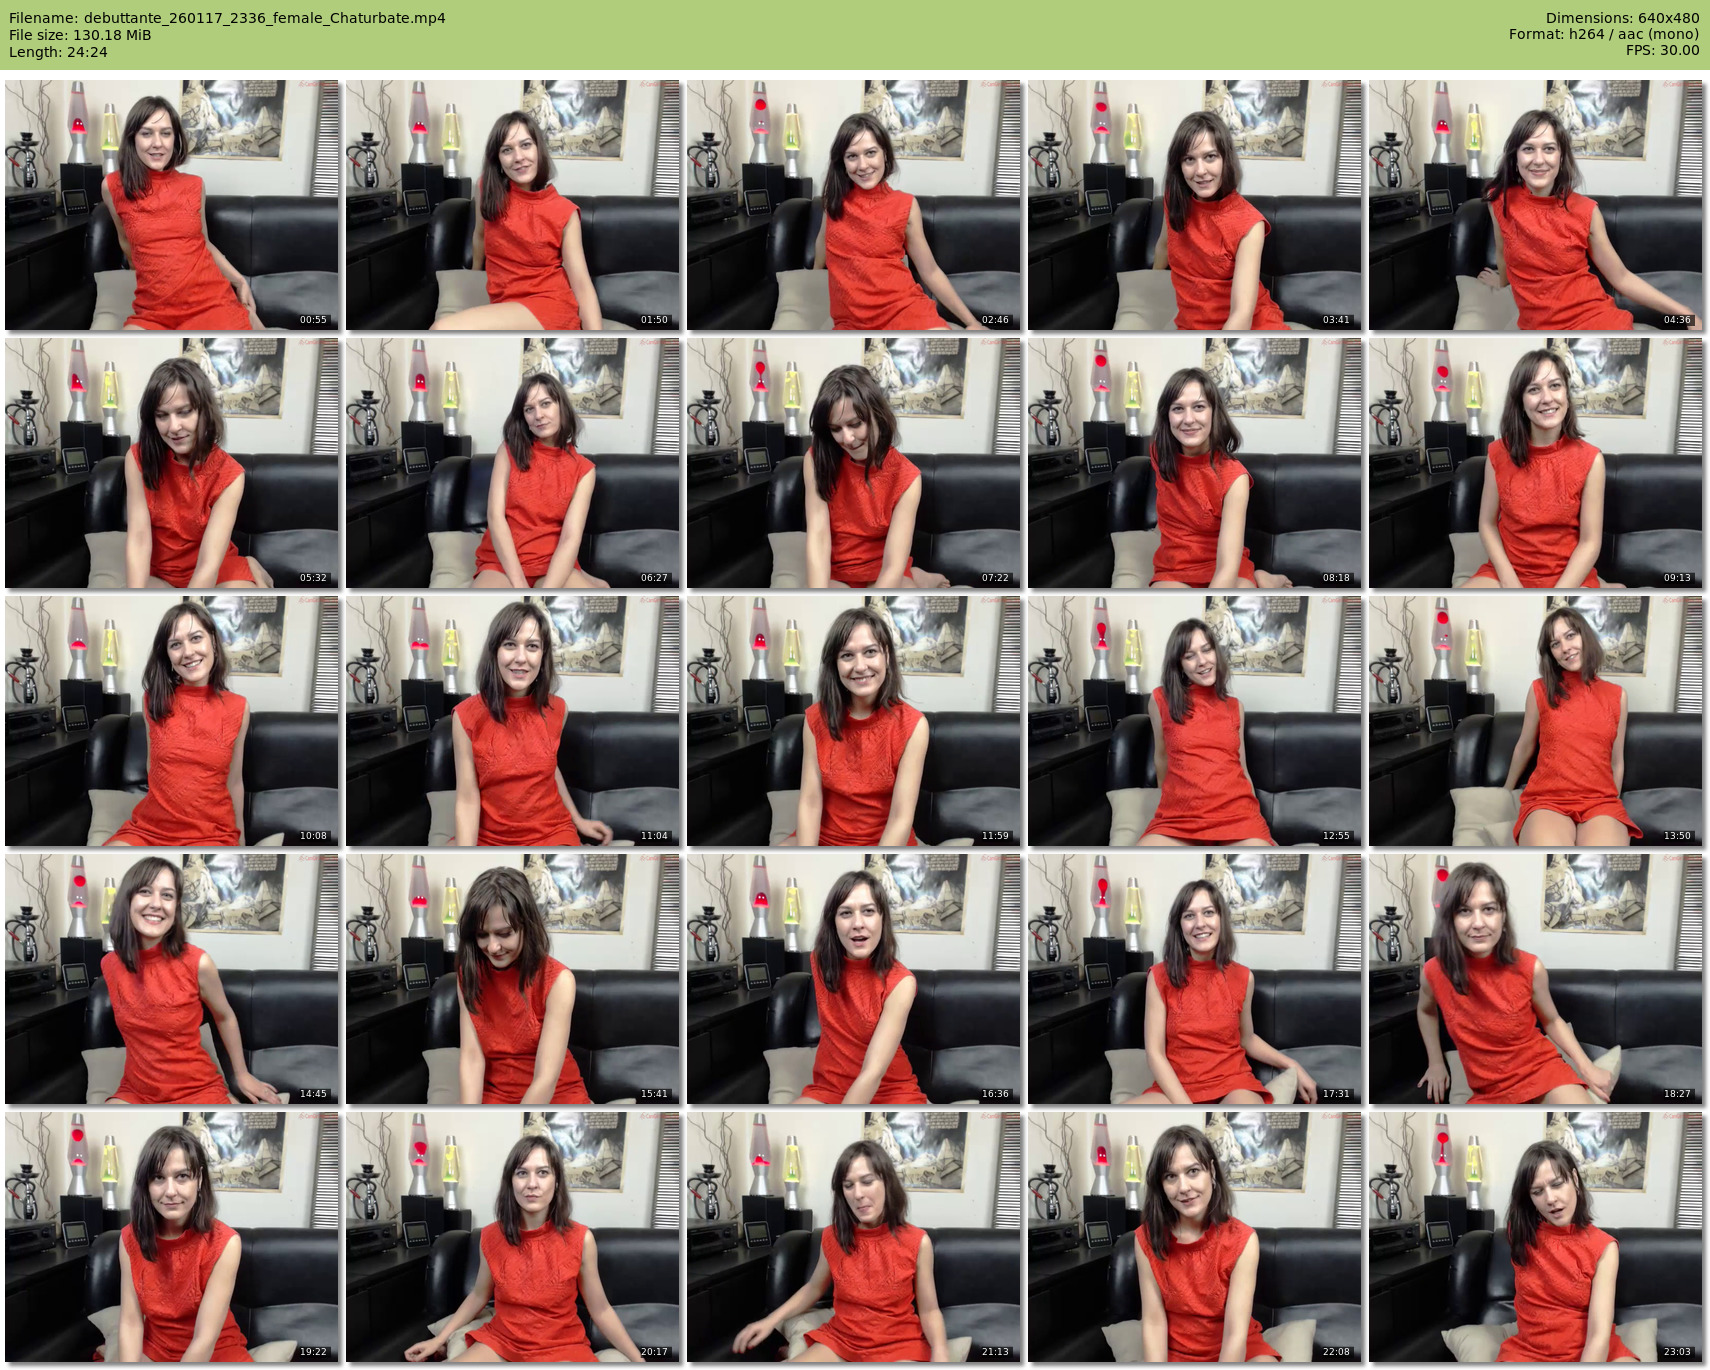
Task: Click the Length 24:24 text
Action: pos(58,52)
